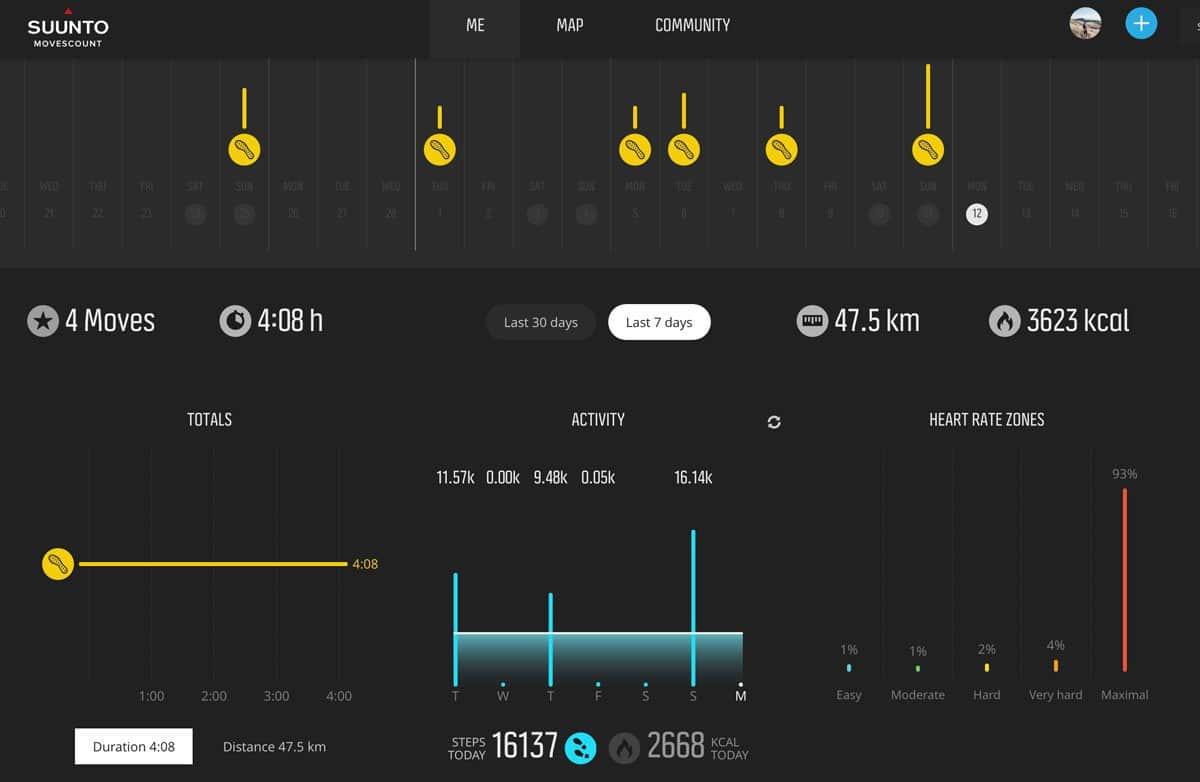Open the COMMUNITY section
This screenshot has height=782, width=1200.
[x=692, y=25]
